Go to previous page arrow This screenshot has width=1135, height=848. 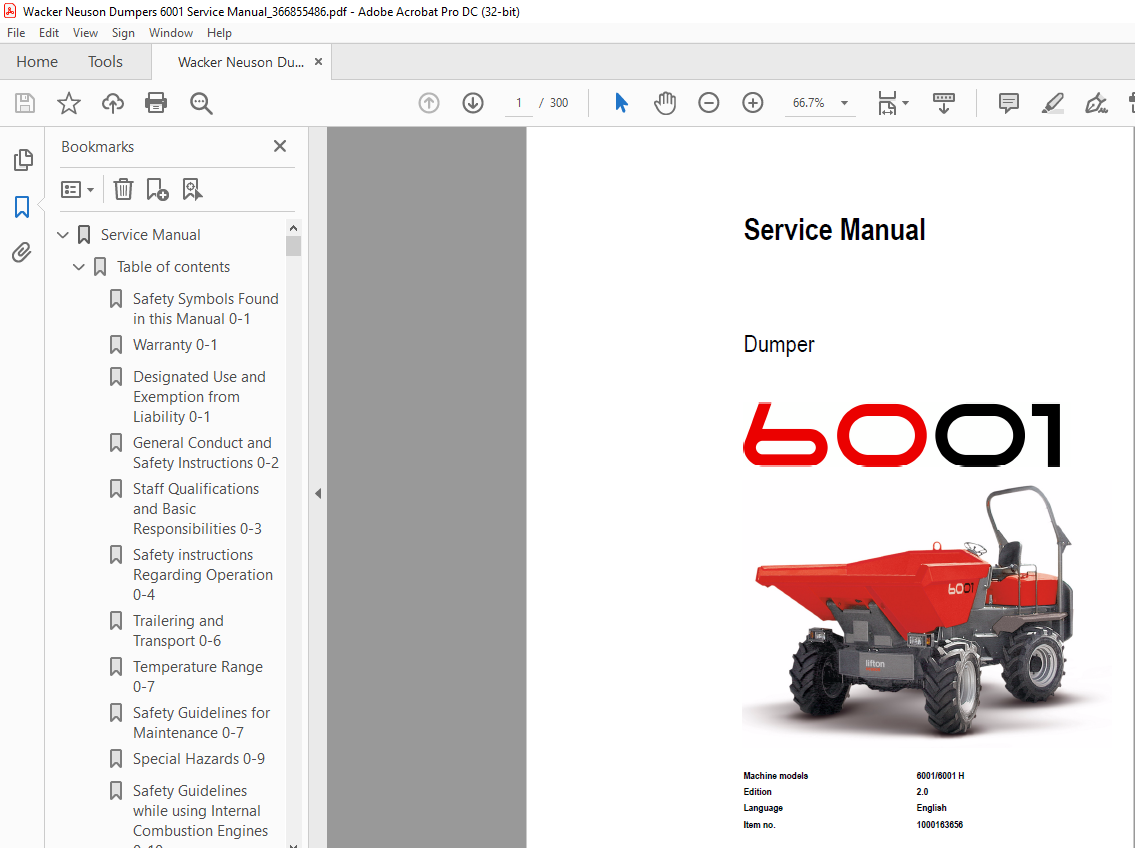pos(429,103)
